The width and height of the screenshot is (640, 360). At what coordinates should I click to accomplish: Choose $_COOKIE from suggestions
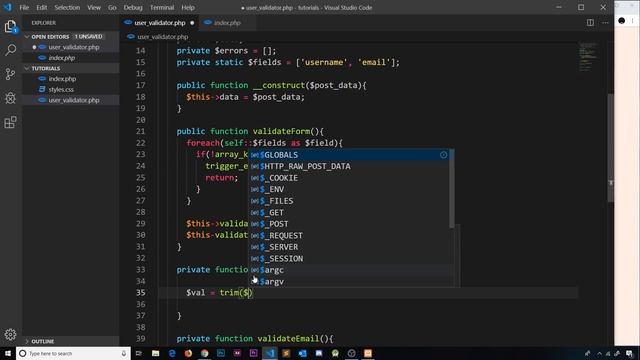(349, 178)
